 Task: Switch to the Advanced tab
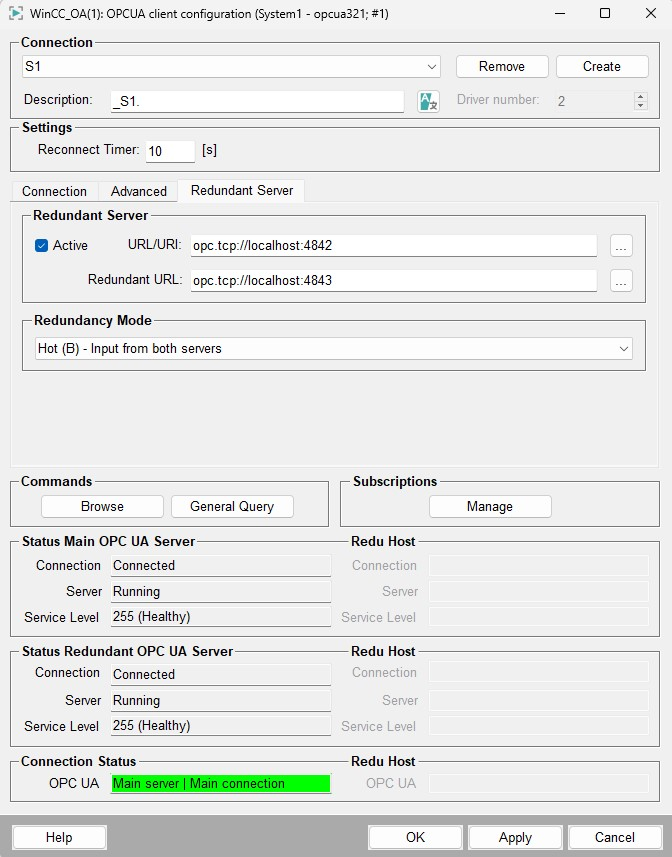pyautogui.click(x=139, y=191)
